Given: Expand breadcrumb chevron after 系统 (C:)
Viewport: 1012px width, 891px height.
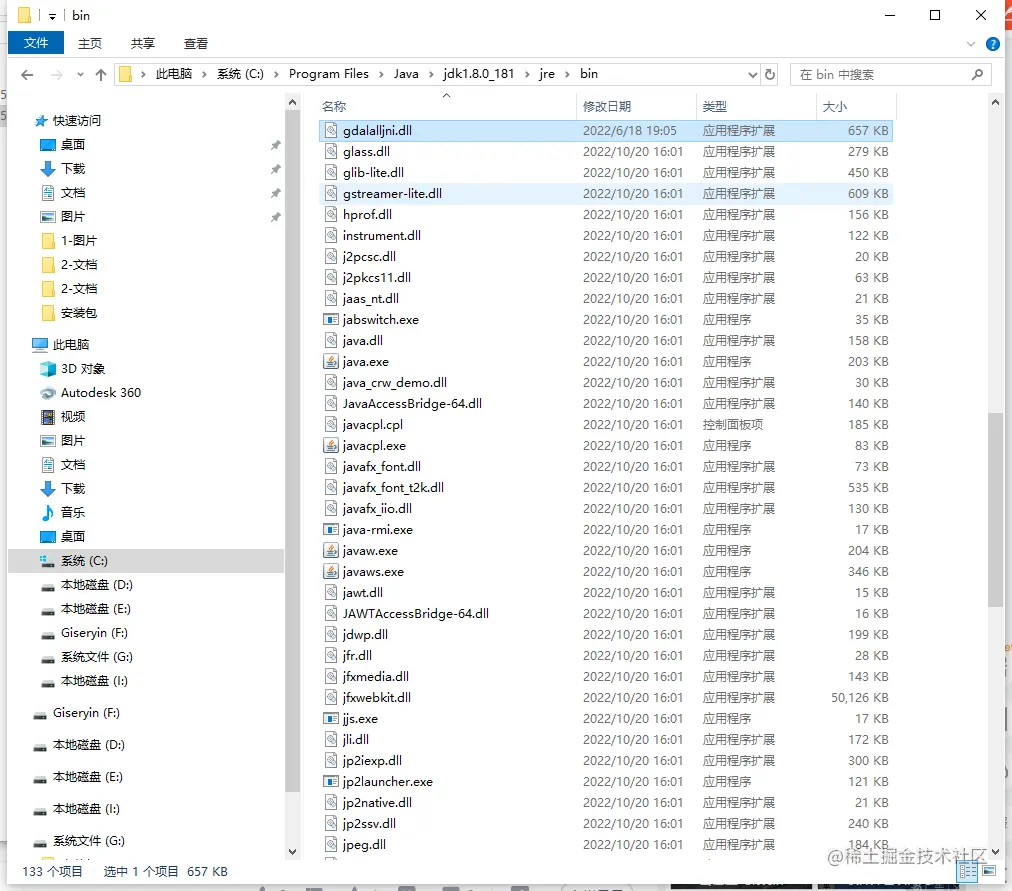Looking at the screenshot, I should (276, 74).
